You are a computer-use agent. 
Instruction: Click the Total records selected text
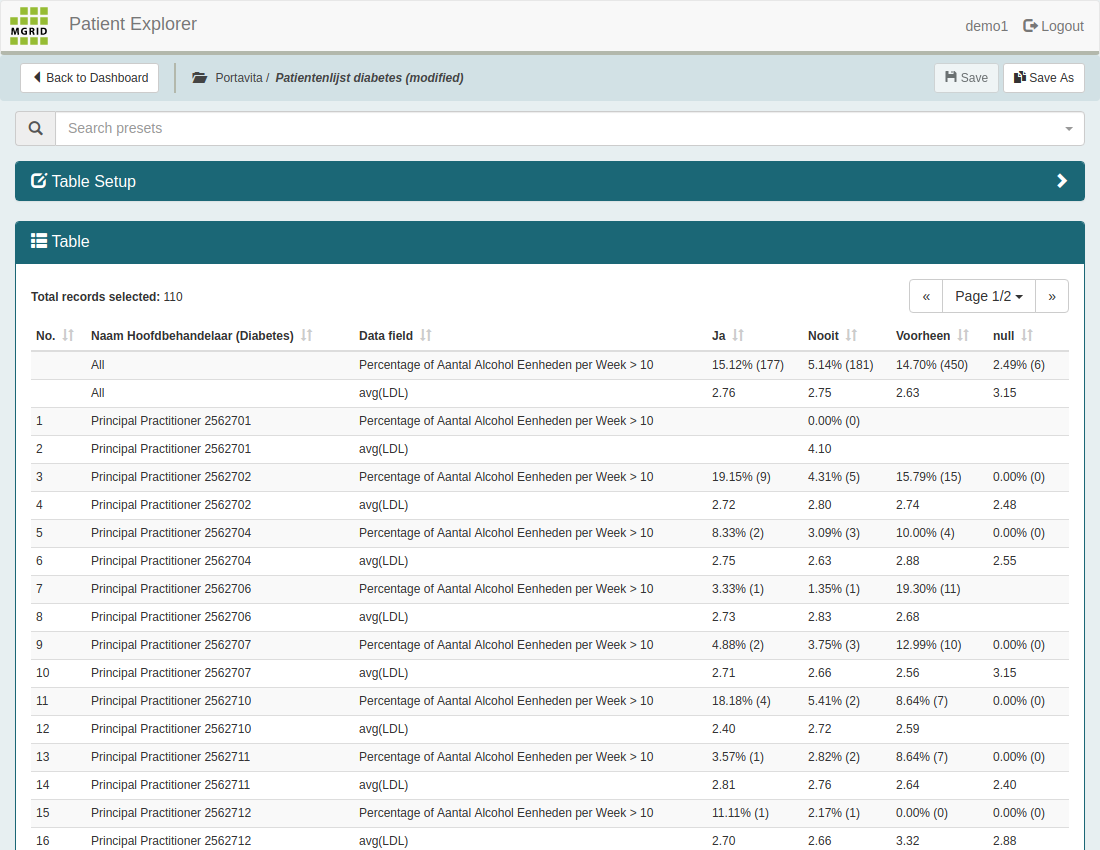pyautogui.click(x=107, y=297)
